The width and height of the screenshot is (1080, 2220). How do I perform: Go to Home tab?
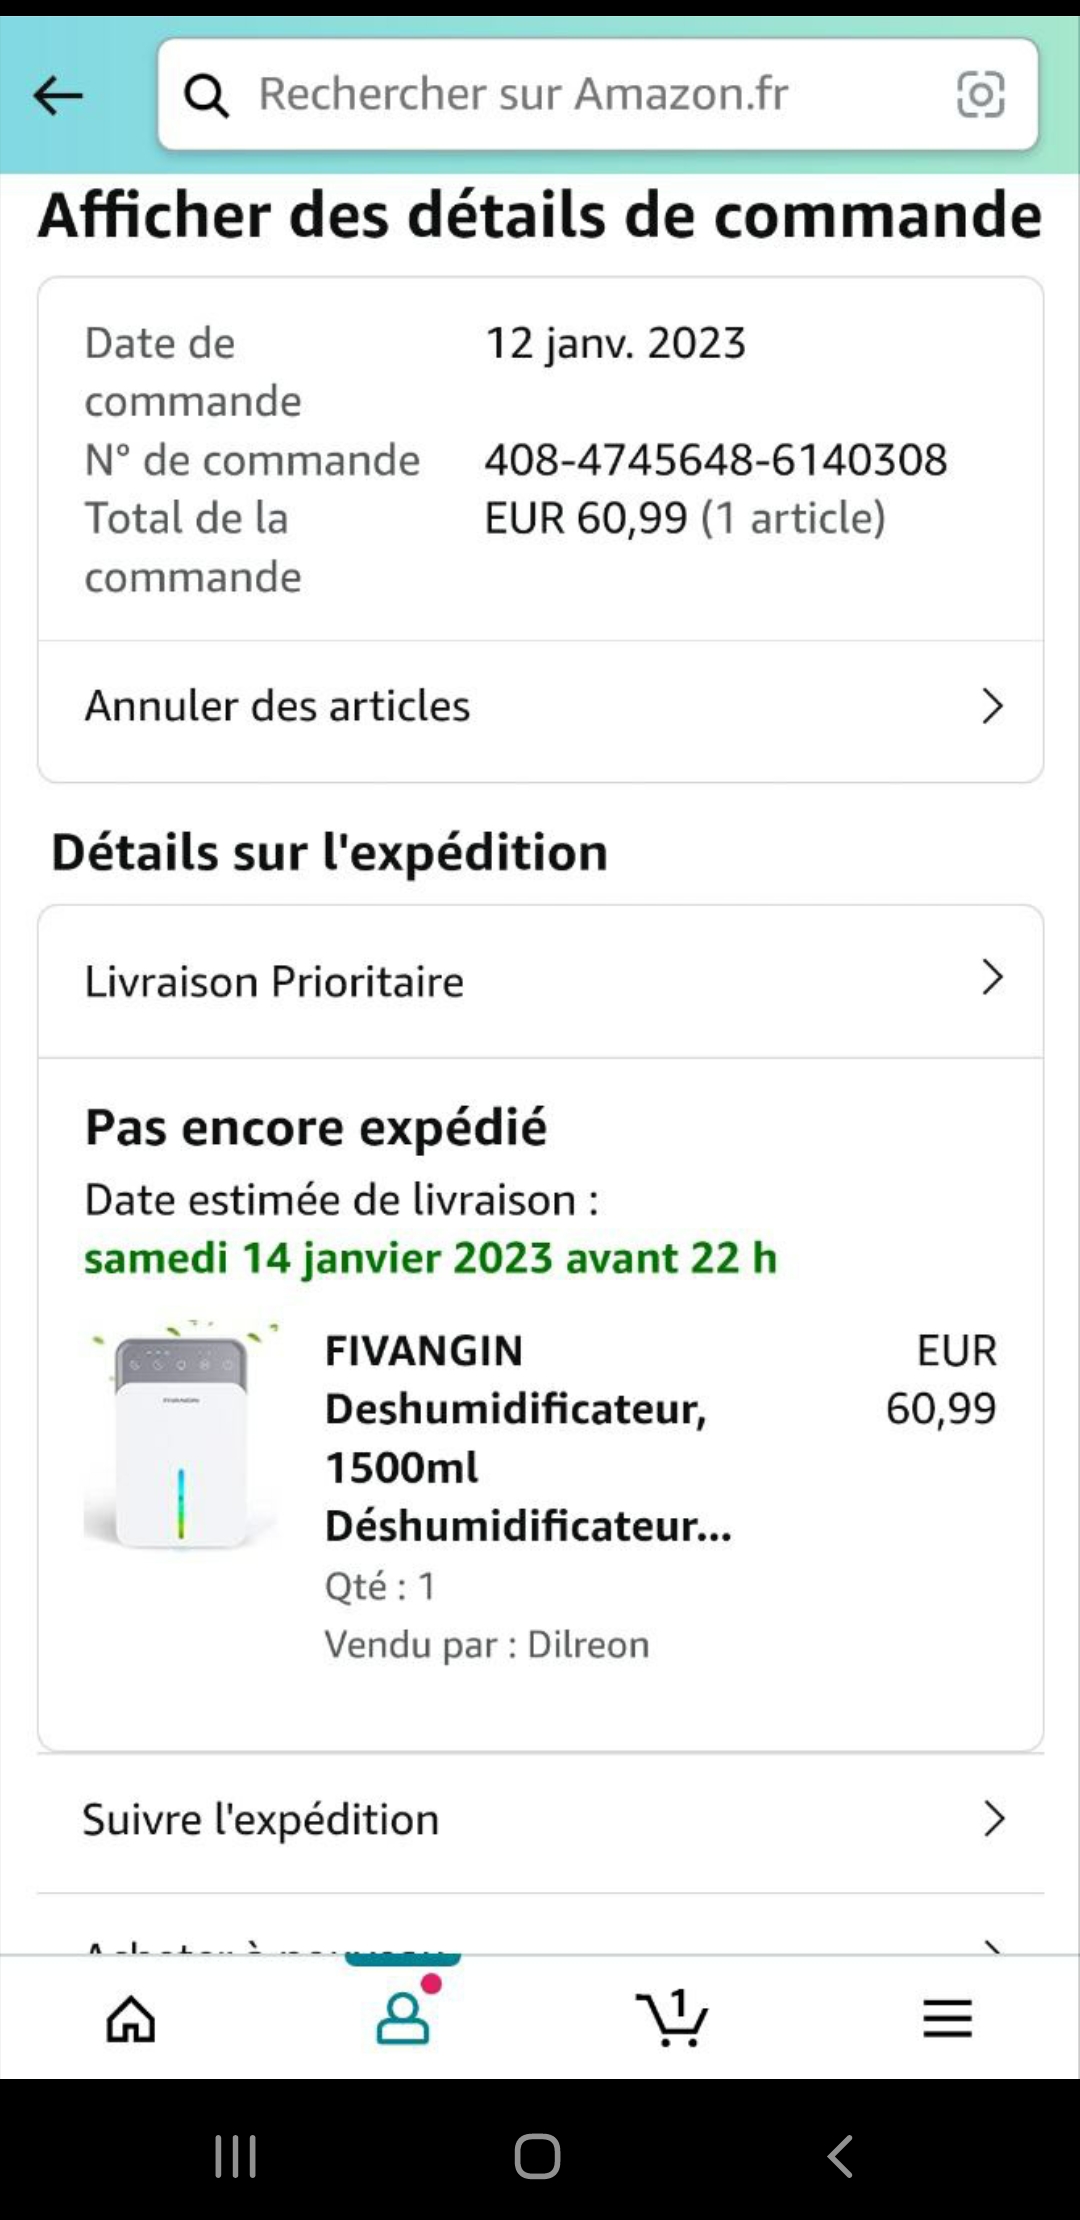tap(131, 2017)
